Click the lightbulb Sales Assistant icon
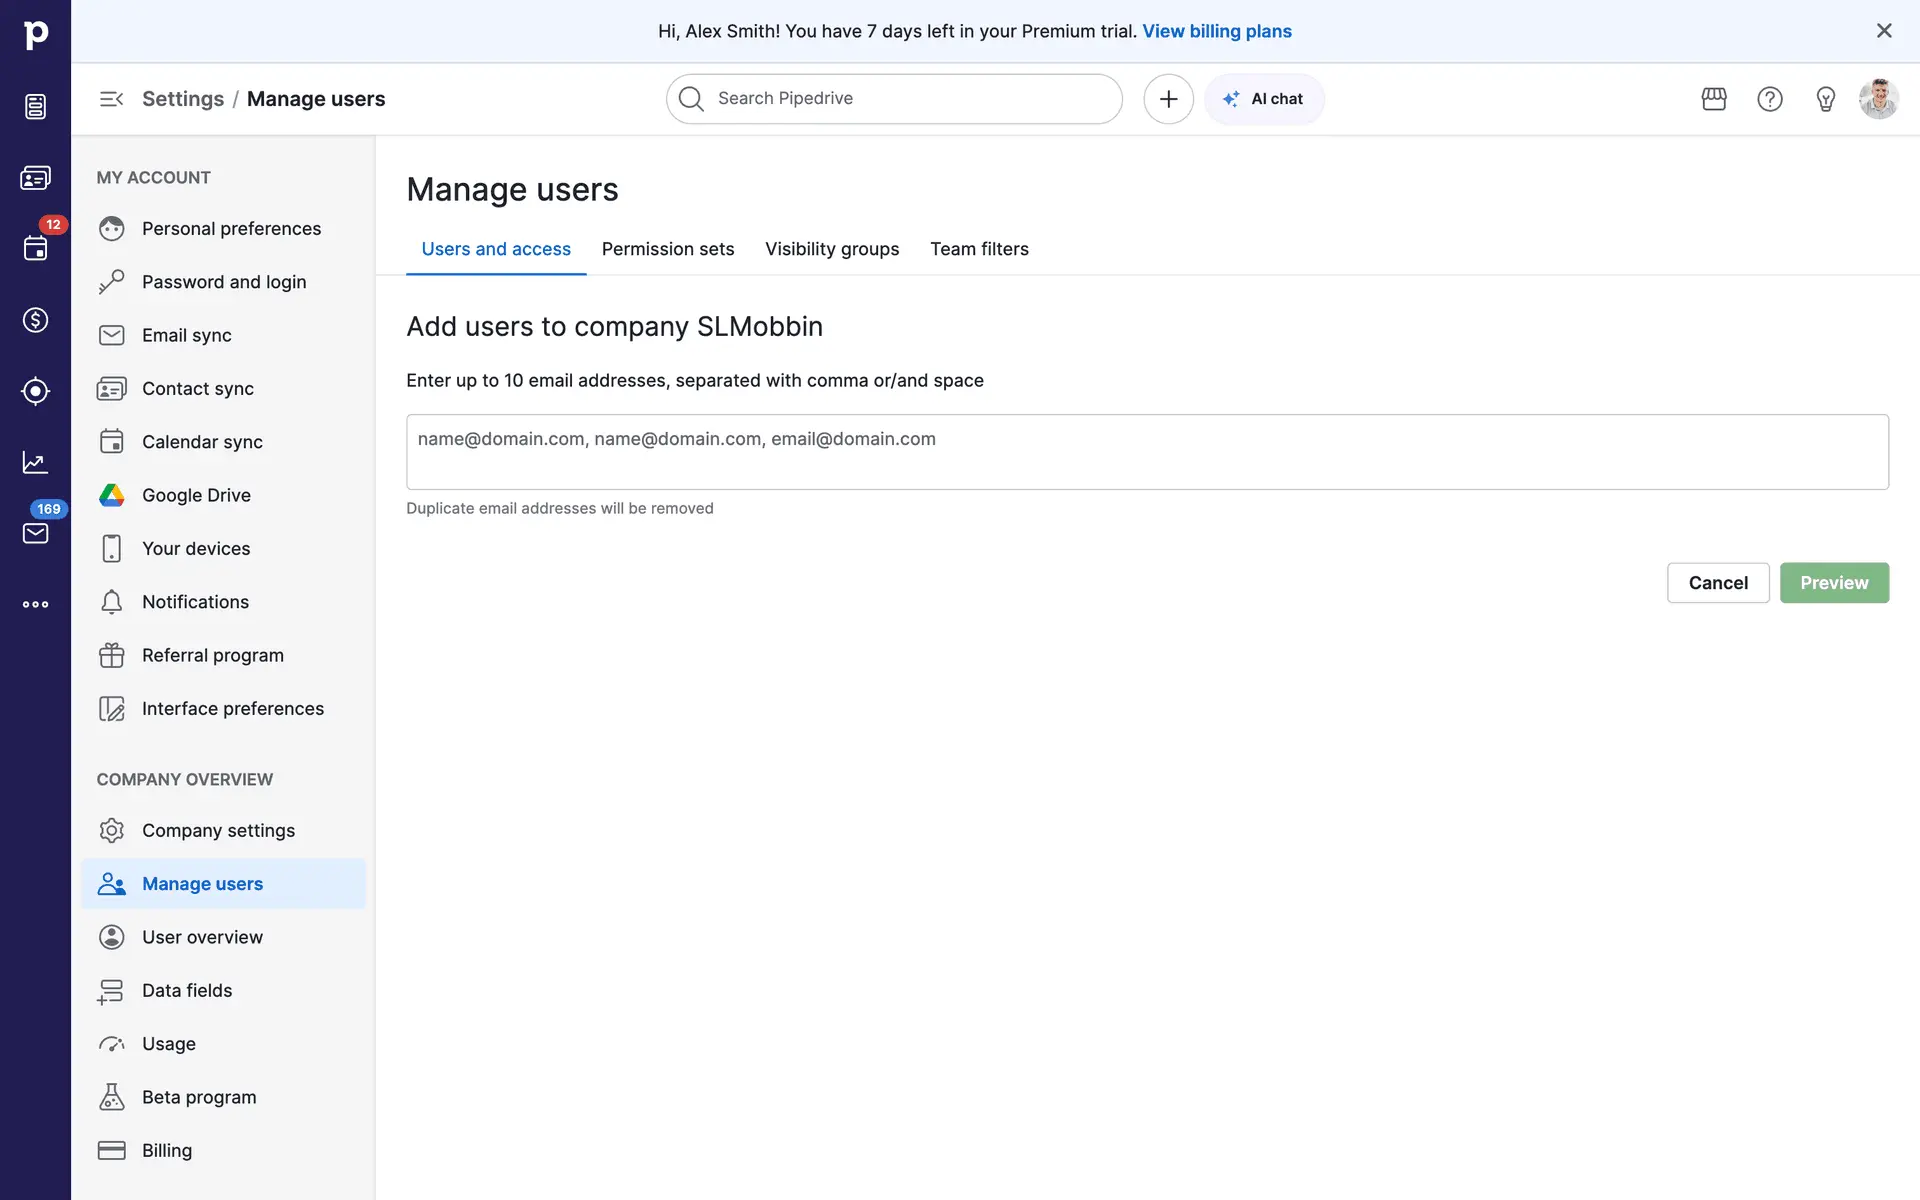1920x1200 pixels. click(1826, 99)
